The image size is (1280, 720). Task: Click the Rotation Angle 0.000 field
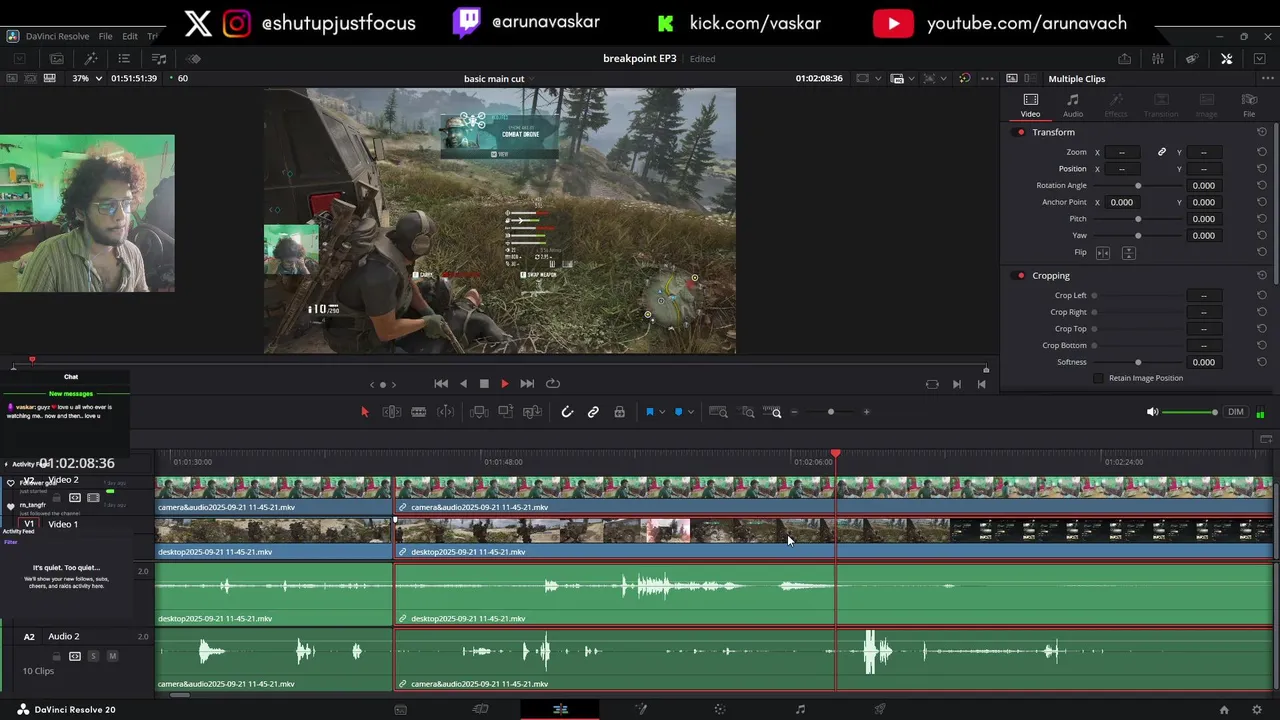[1204, 185]
